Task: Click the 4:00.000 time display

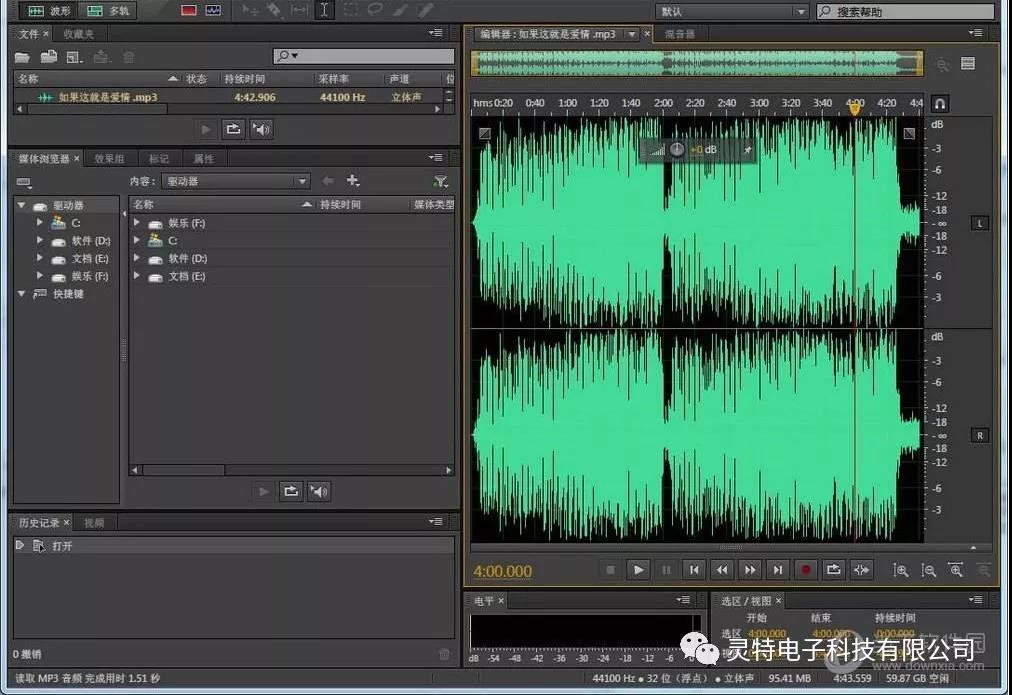Action: (x=503, y=571)
